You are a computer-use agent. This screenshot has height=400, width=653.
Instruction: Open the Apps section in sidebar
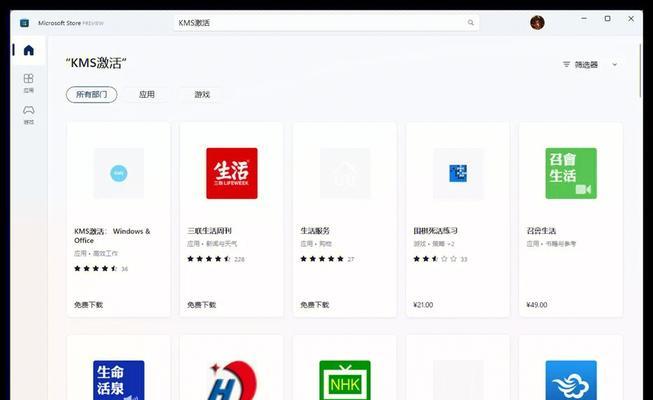(28, 83)
